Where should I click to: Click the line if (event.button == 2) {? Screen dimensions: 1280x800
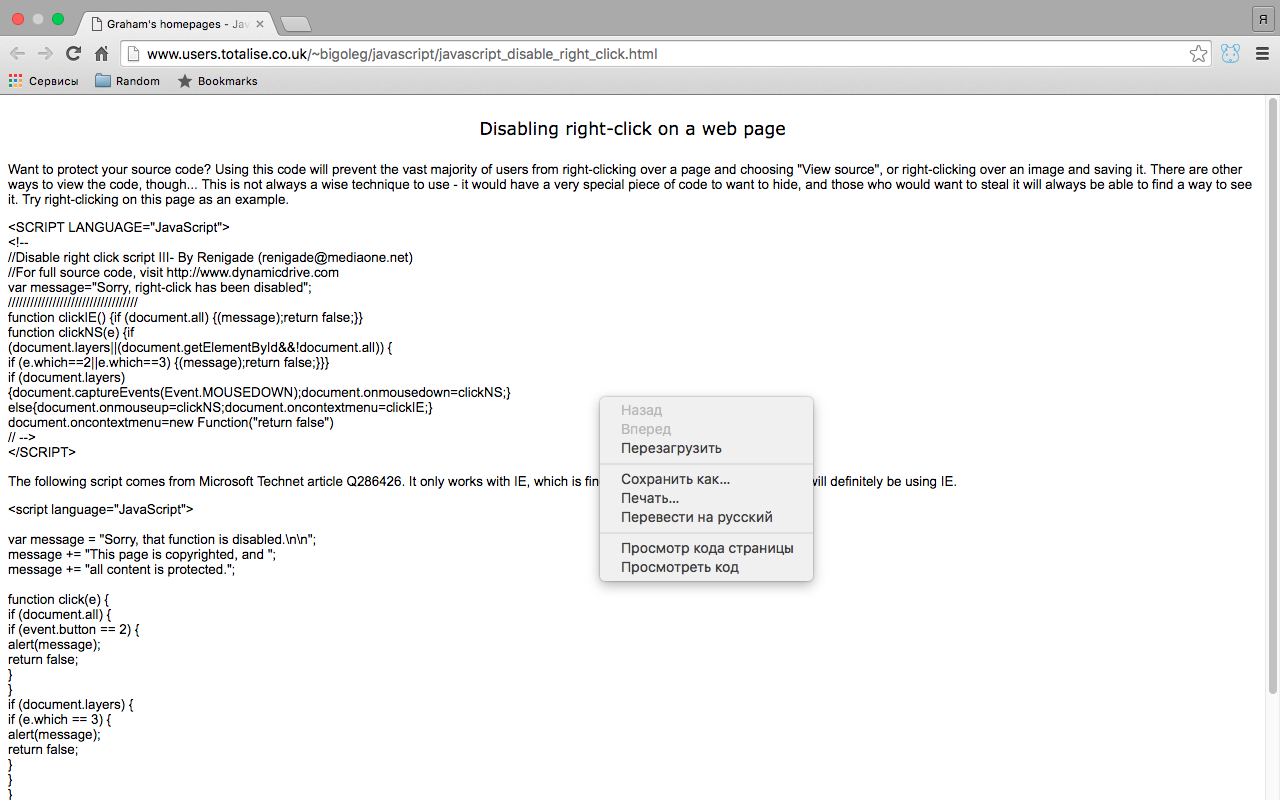tap(74, 629)
